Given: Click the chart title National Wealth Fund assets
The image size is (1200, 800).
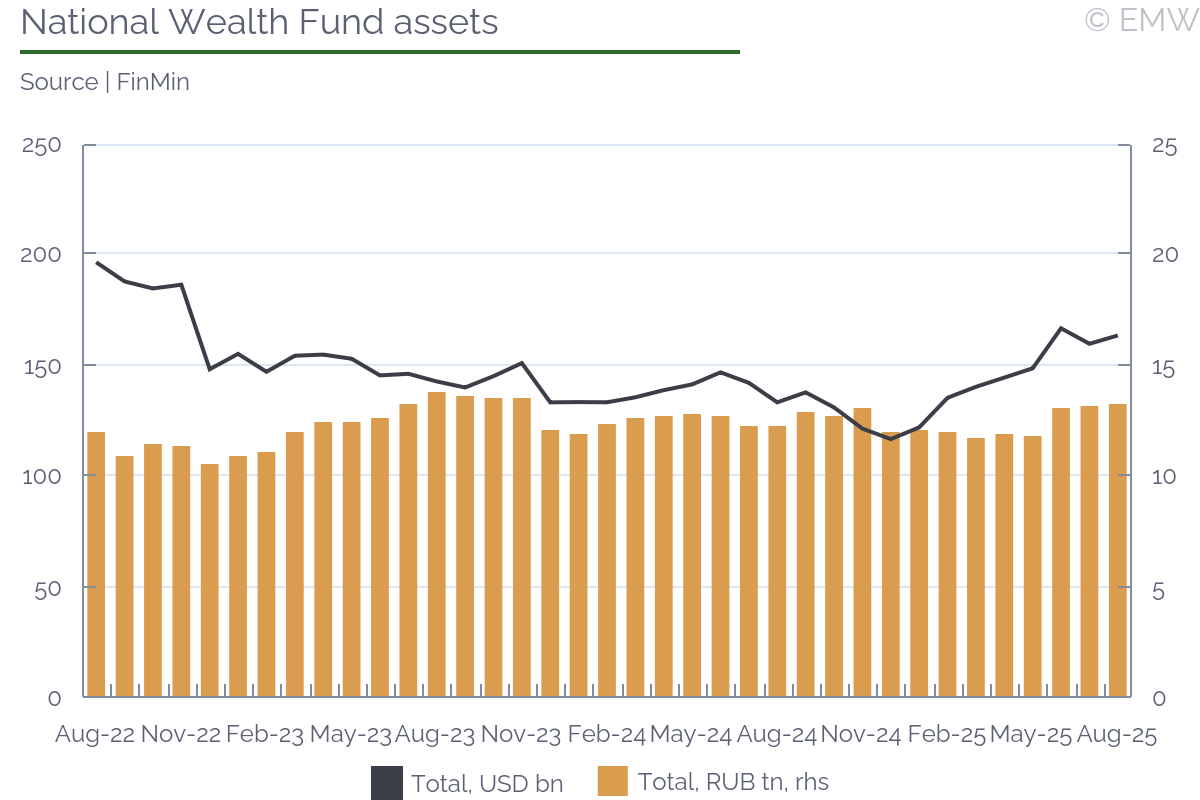Looking at the screenshot, I should (x=259, y=22).
